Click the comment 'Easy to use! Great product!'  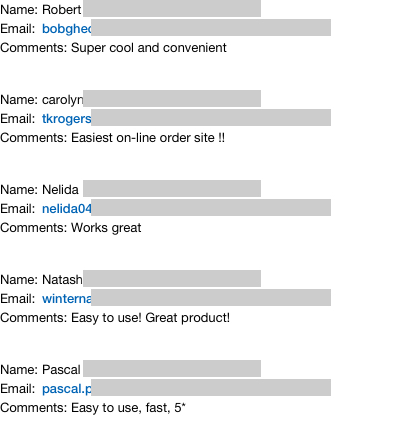[x=150, y=318]
